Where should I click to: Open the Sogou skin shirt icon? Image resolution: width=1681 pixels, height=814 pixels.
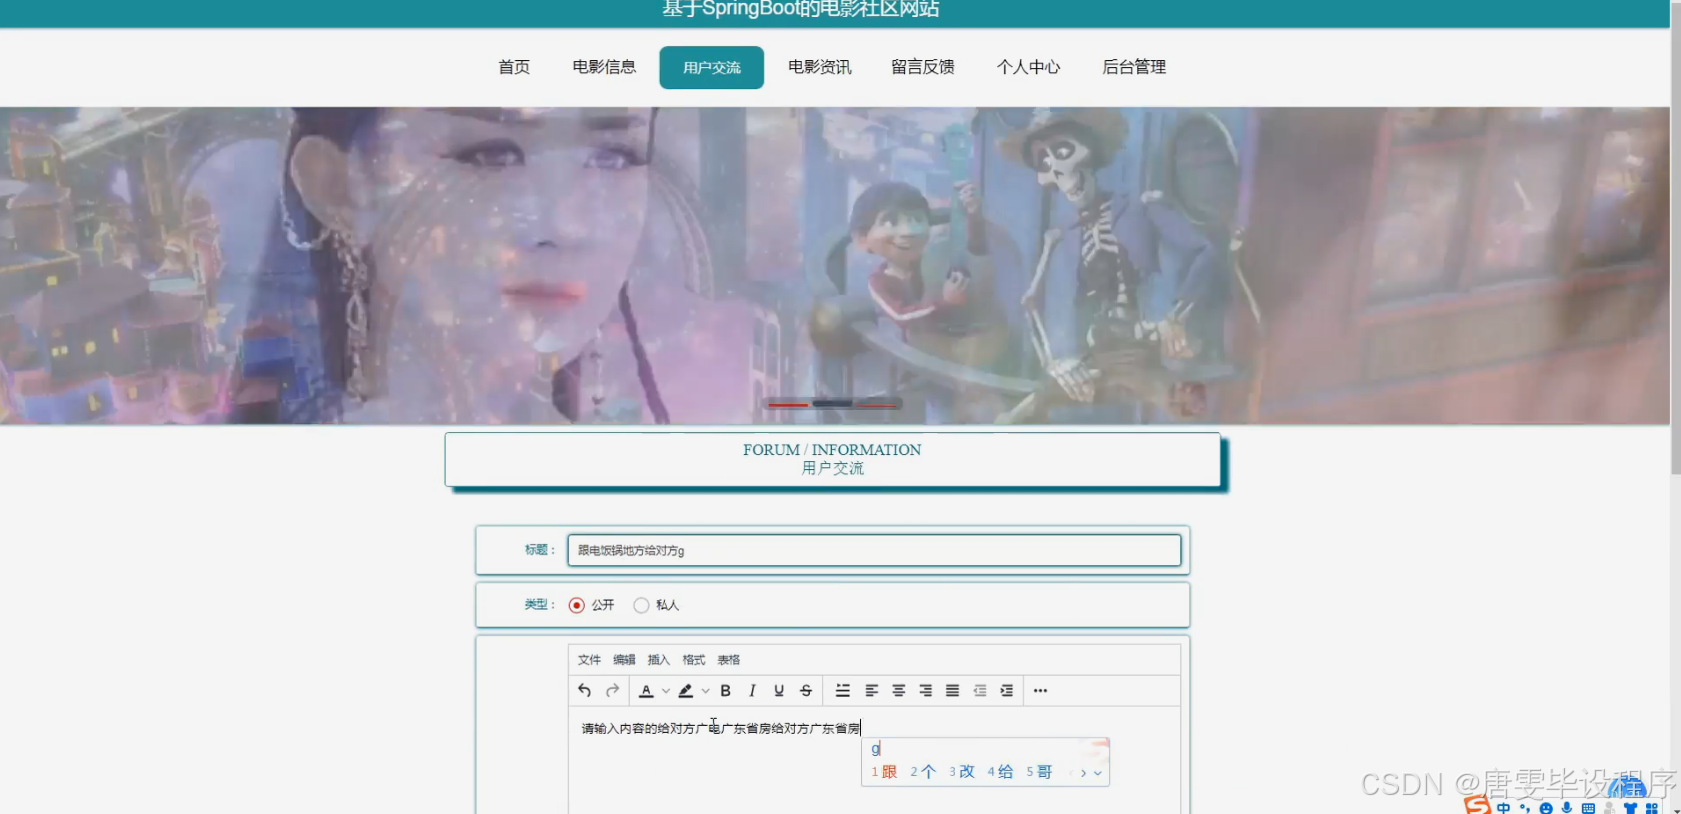pos(1631,808)
